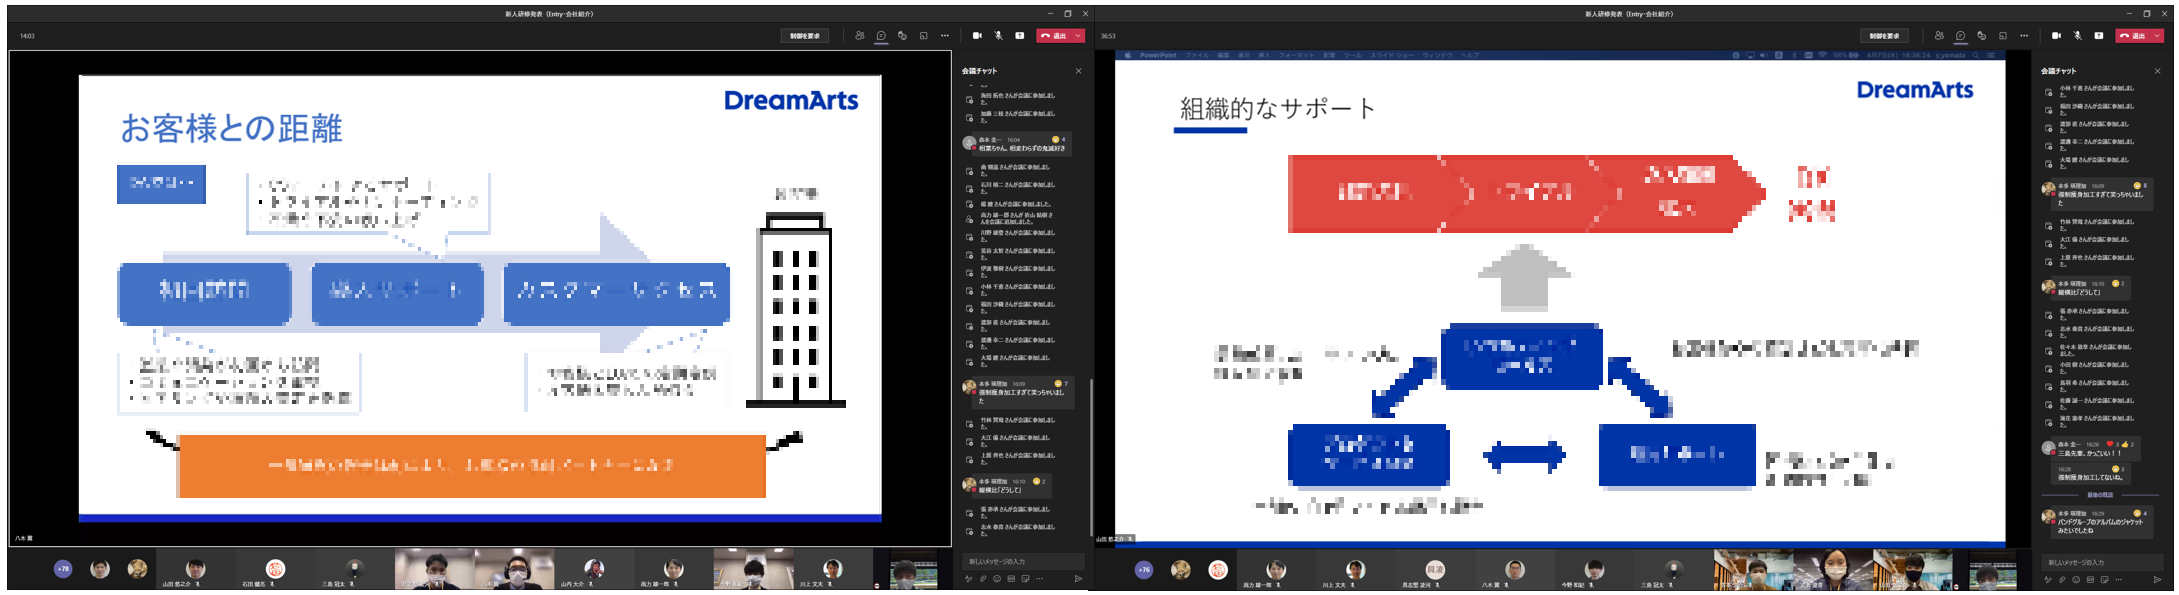Attach a file from the left chat compose bar
The height and width of the screenshot is (595, 2179).
pos(983,579)
